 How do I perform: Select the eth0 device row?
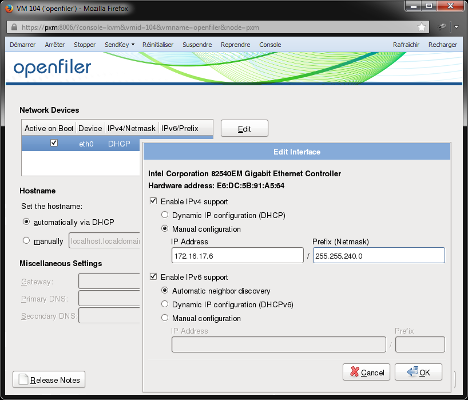pos(81,144)
